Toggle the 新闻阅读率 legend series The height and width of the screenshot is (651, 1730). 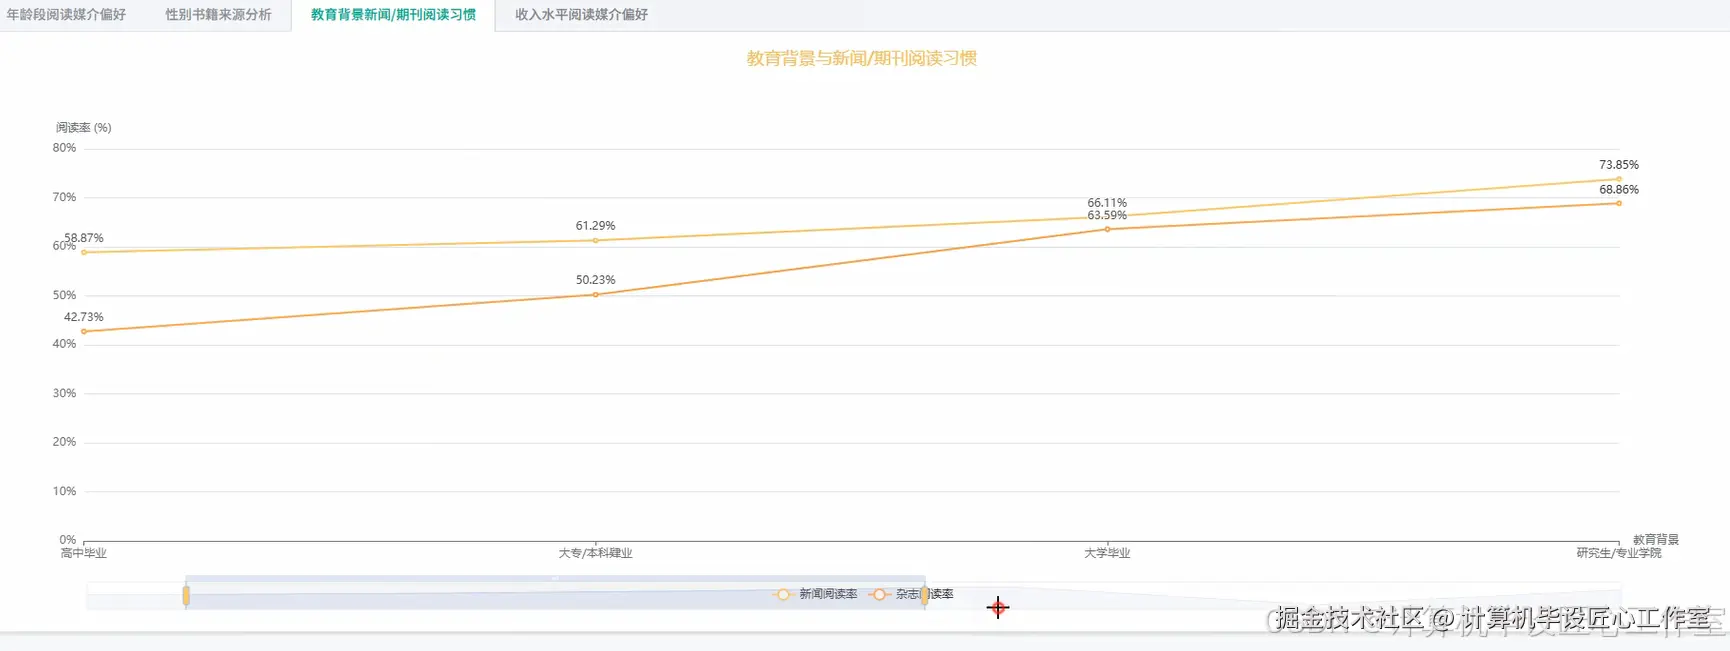[x=815, y=594]
